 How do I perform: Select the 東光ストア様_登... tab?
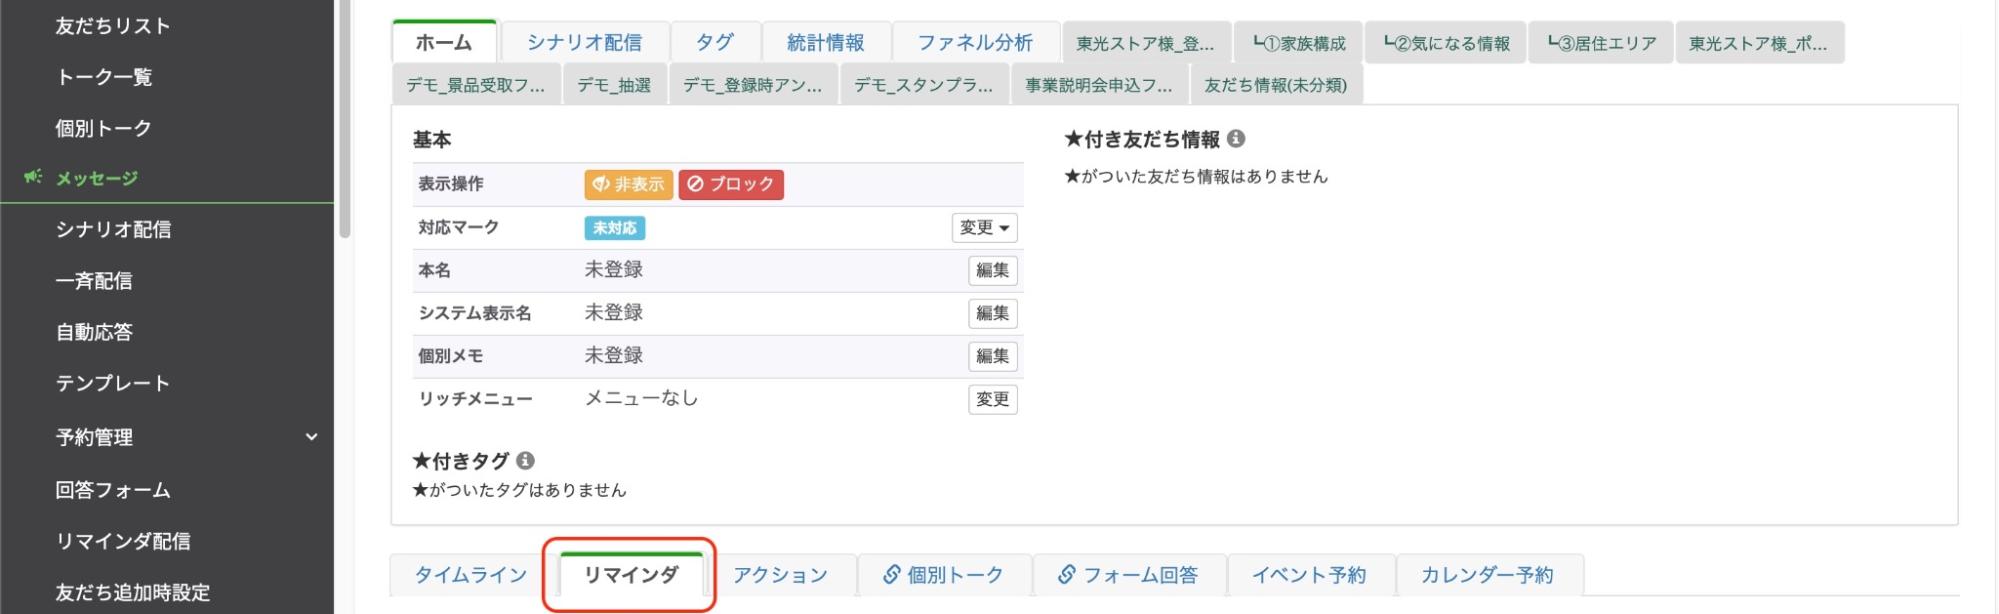(x=1146, y=43)
